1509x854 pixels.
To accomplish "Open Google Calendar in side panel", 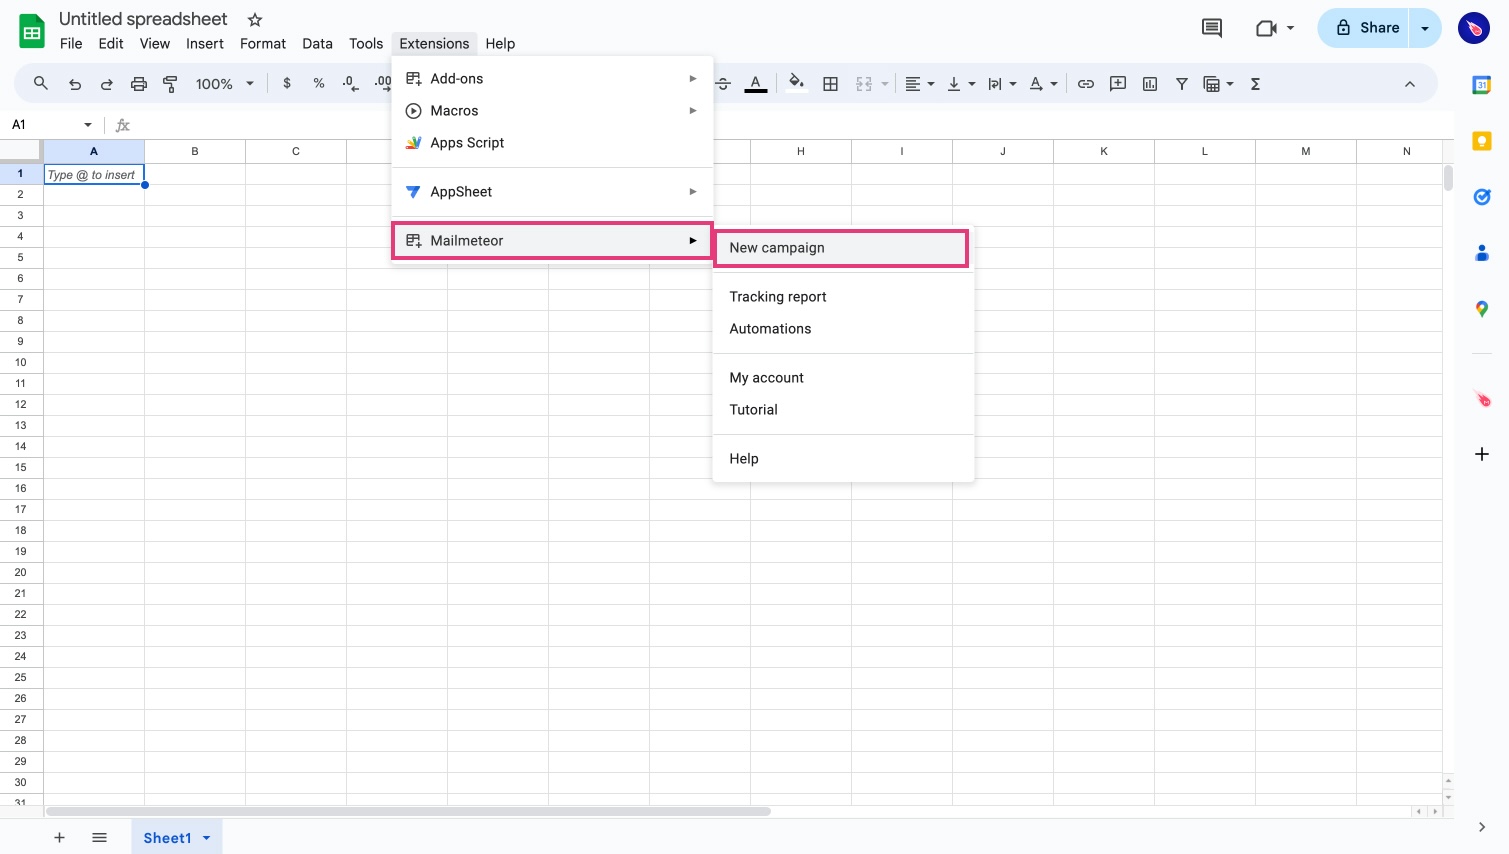I will tap(1482, 85).
